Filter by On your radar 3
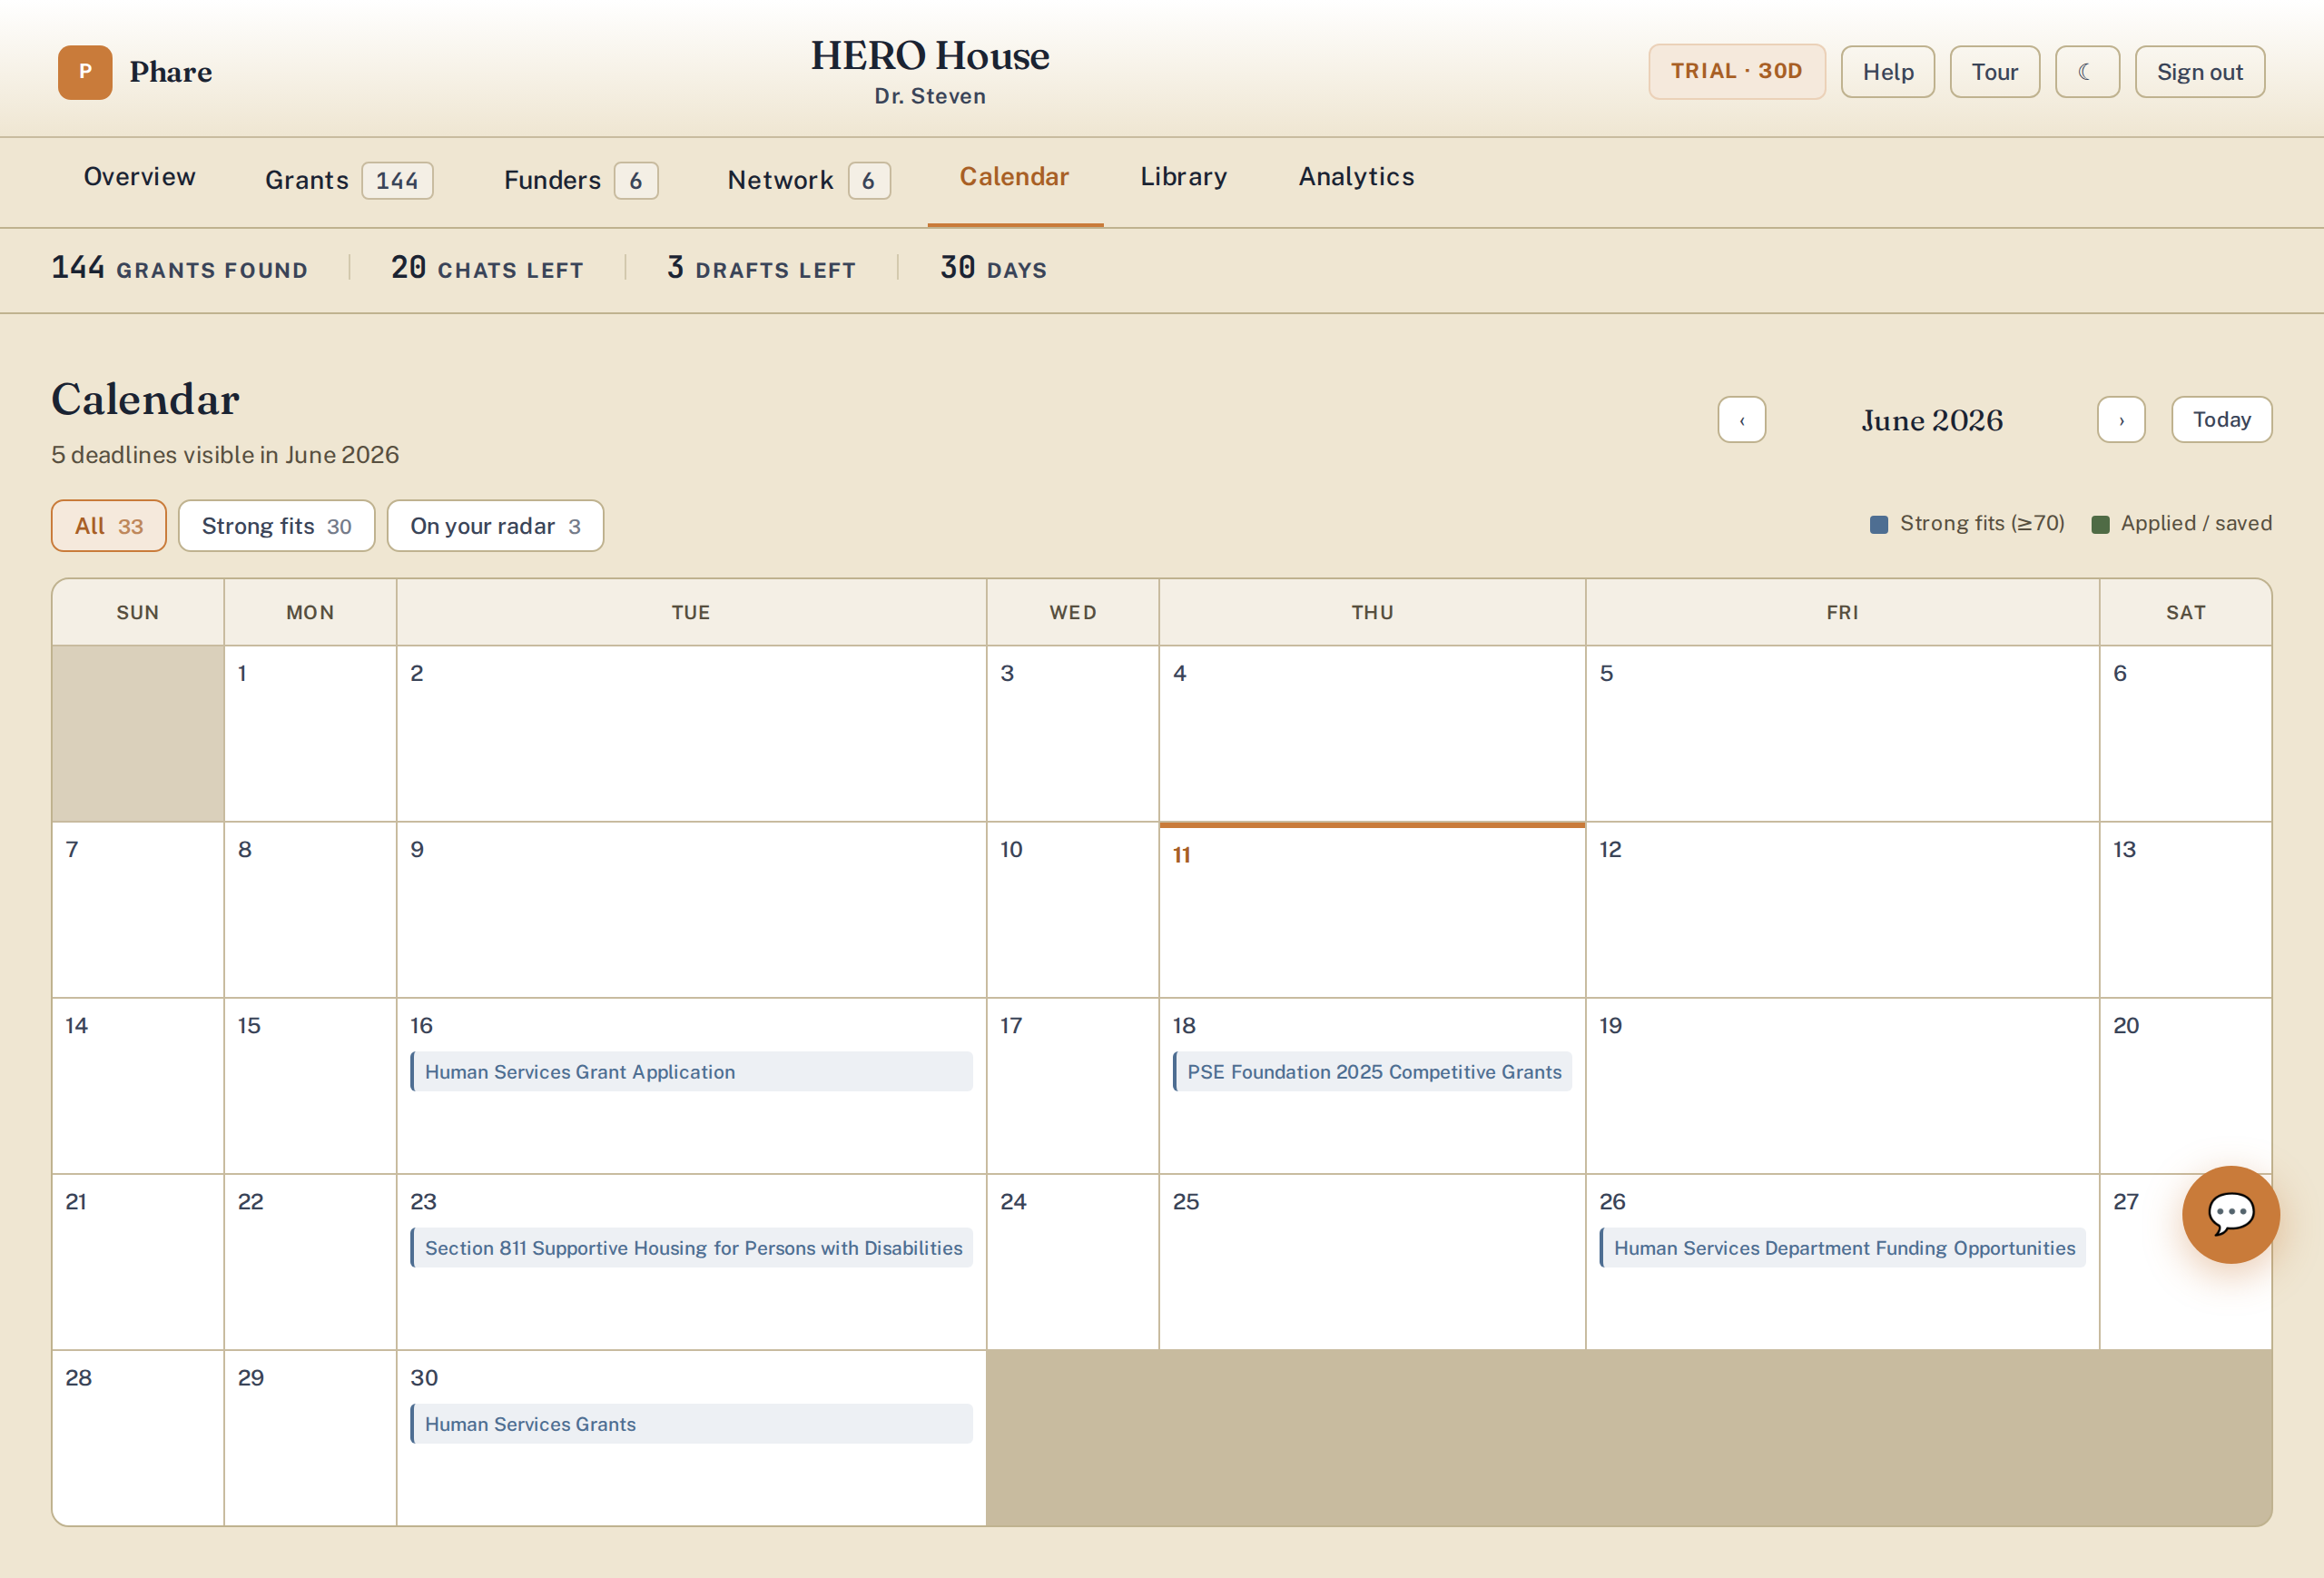 [495, 526]
